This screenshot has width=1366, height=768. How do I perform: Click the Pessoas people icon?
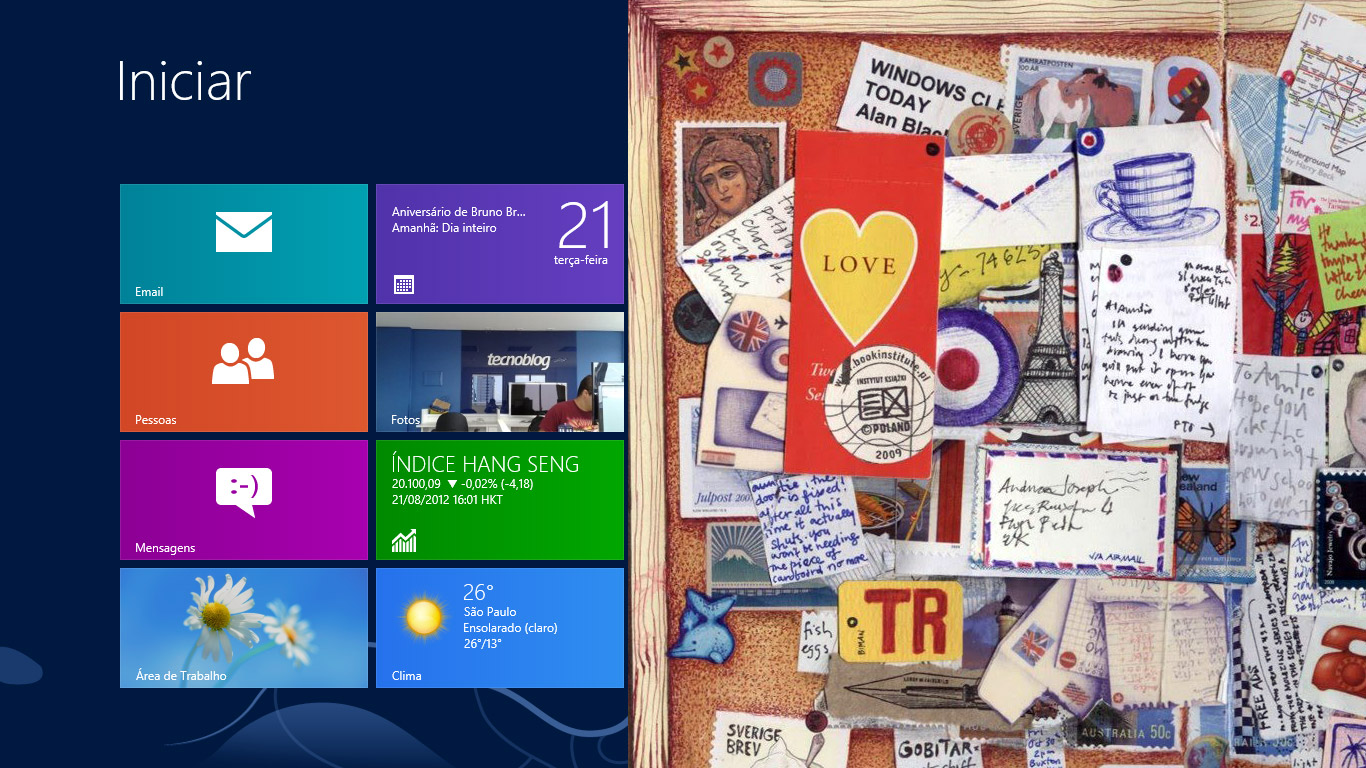[243, 361]
